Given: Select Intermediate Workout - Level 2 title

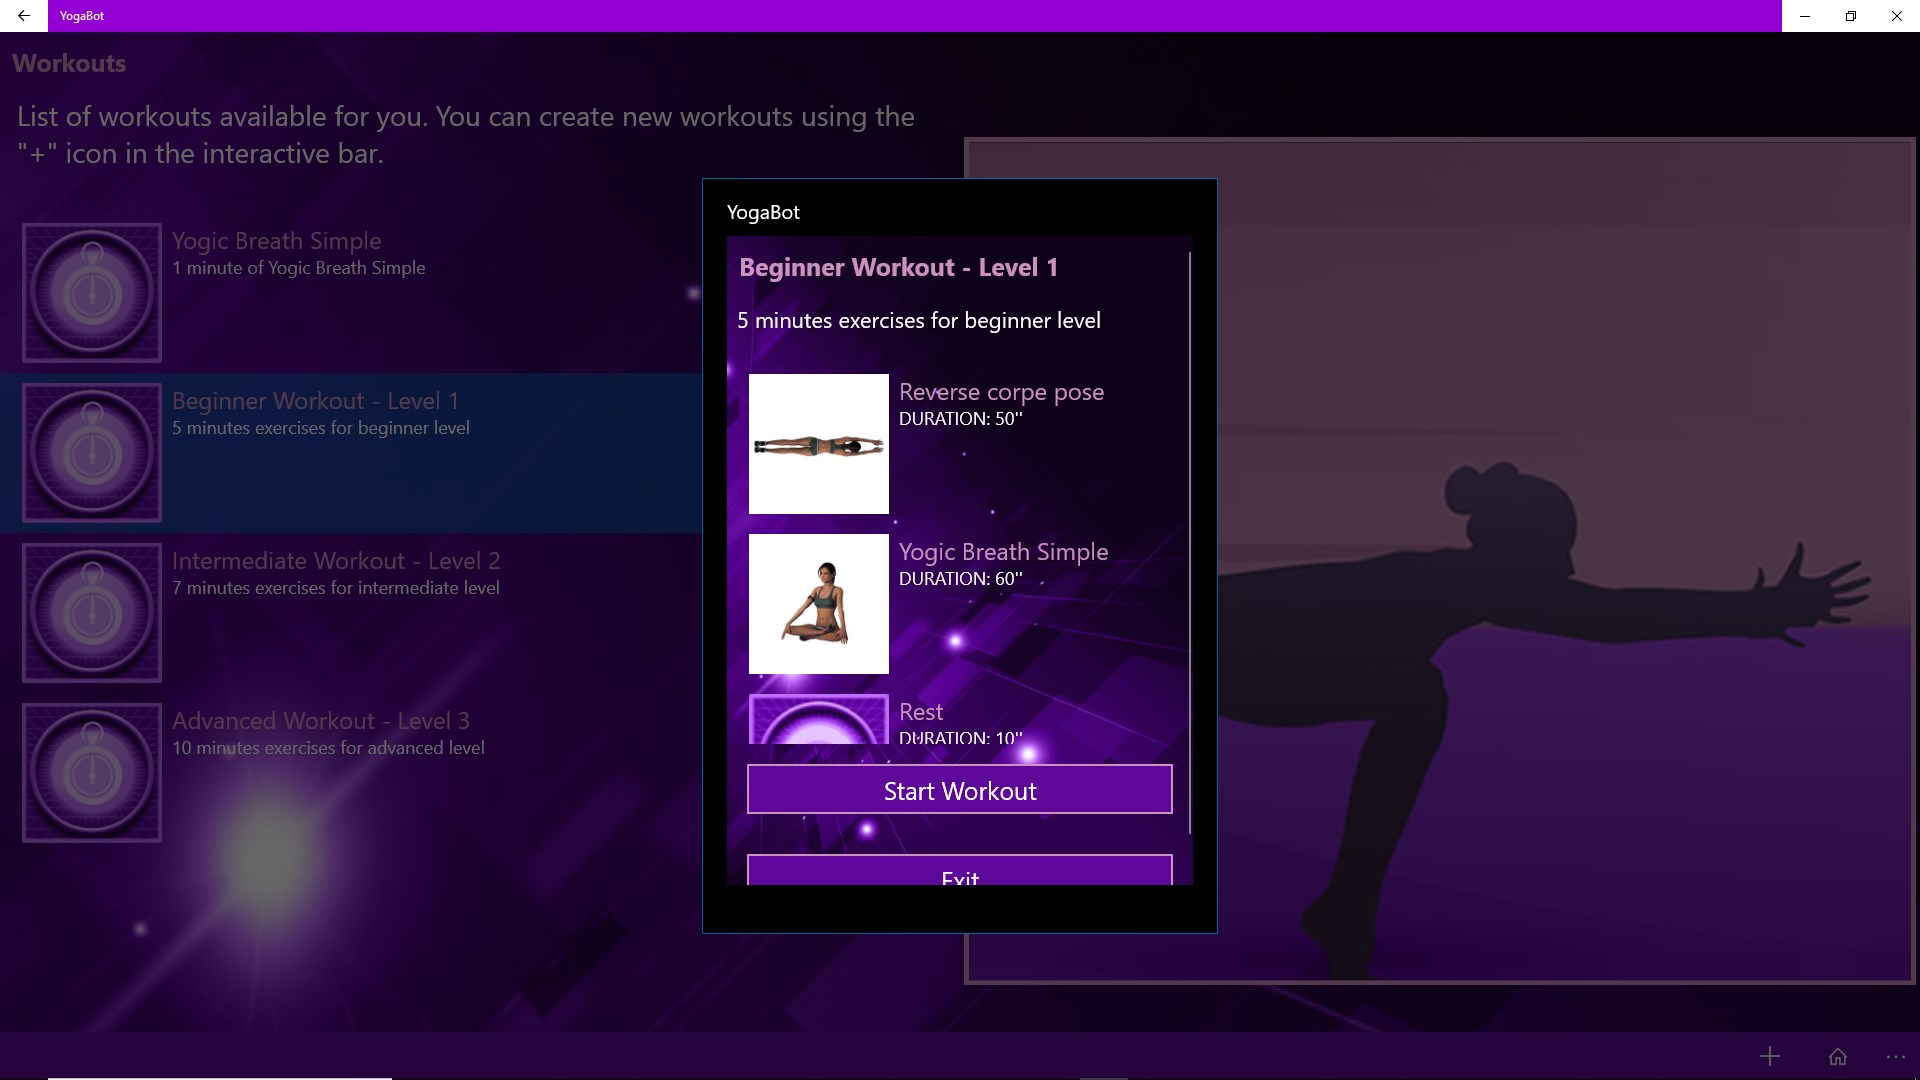Looking at the screenshot, I should (x=336, y=561).
